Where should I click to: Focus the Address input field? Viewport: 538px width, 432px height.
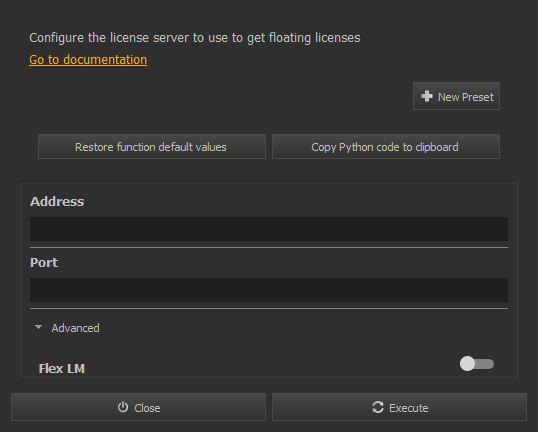pyautogui.click(x=269, y=229)
